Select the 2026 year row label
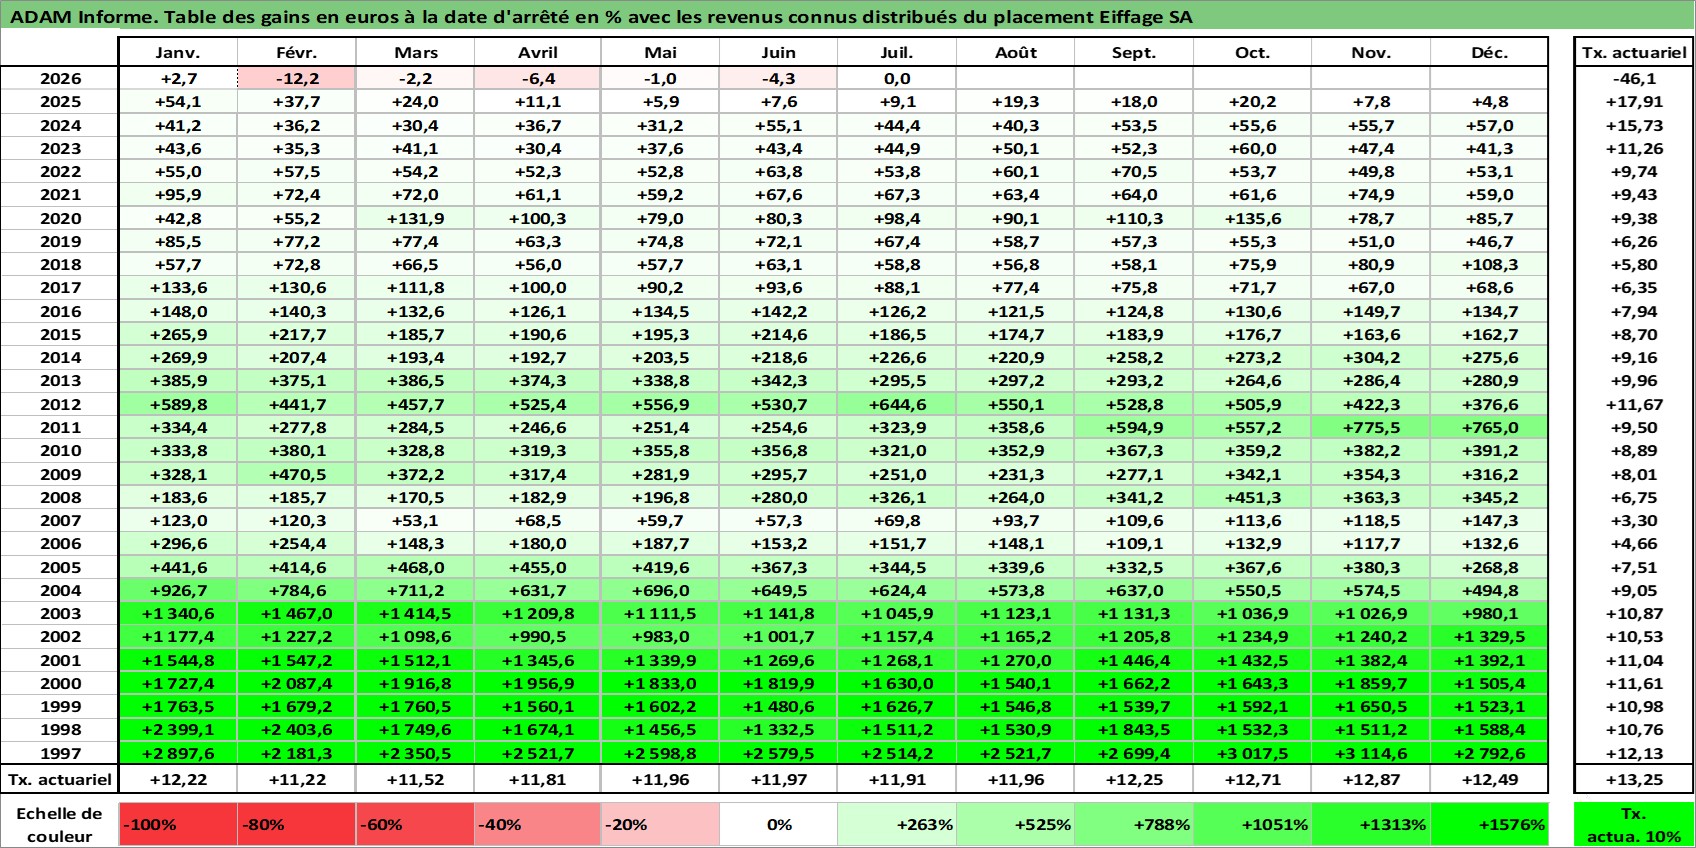1696x848 pixels. point(60,78)
